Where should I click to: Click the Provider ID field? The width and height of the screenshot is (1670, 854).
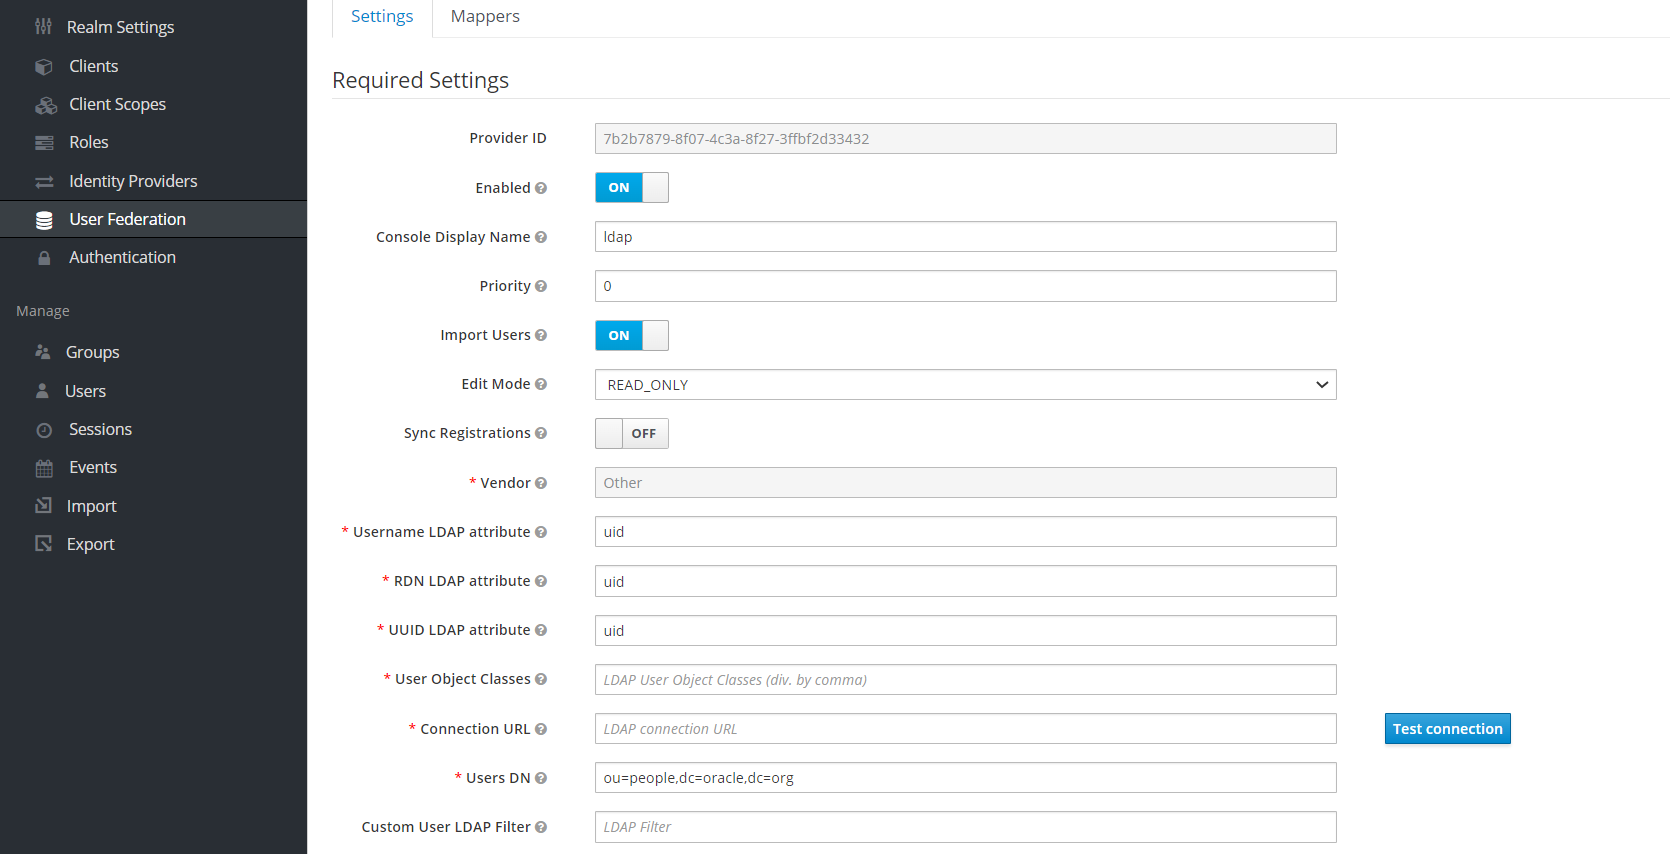pos(965,139)
